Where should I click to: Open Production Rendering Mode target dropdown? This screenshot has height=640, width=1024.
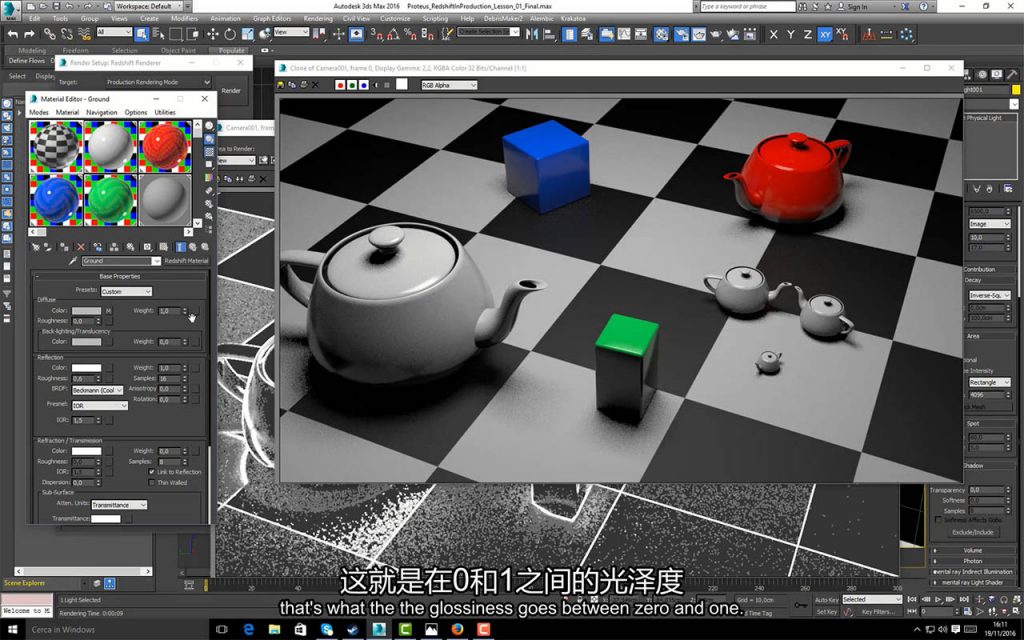click(x=157, y=82)
